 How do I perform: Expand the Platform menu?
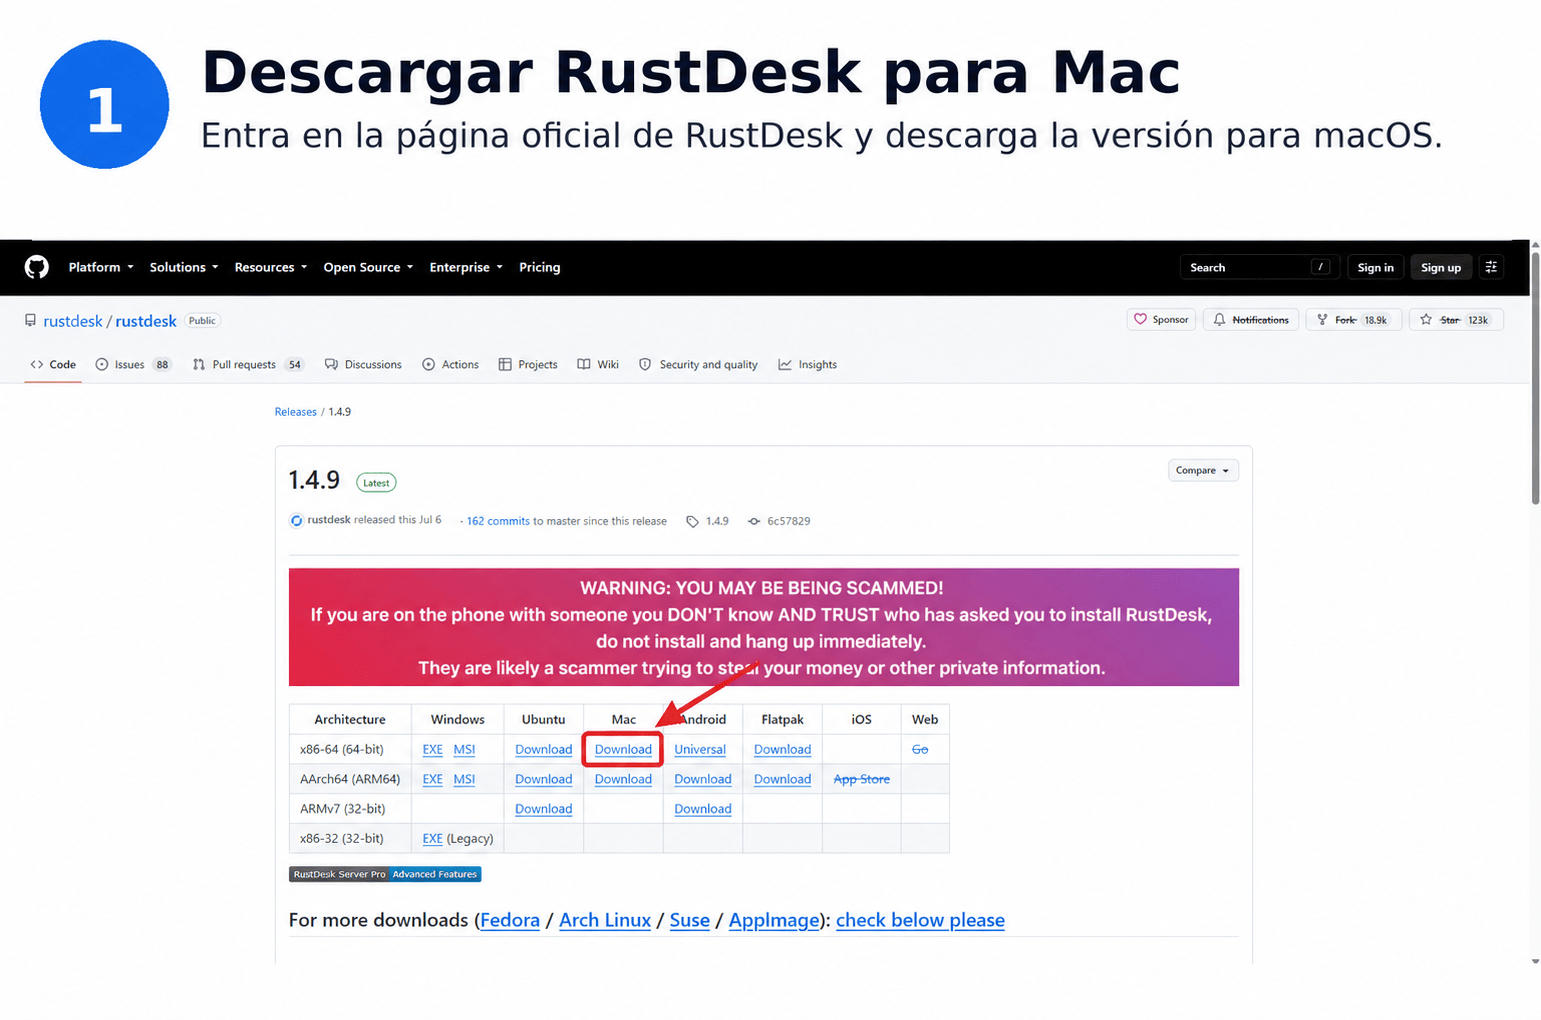[101, 267]
